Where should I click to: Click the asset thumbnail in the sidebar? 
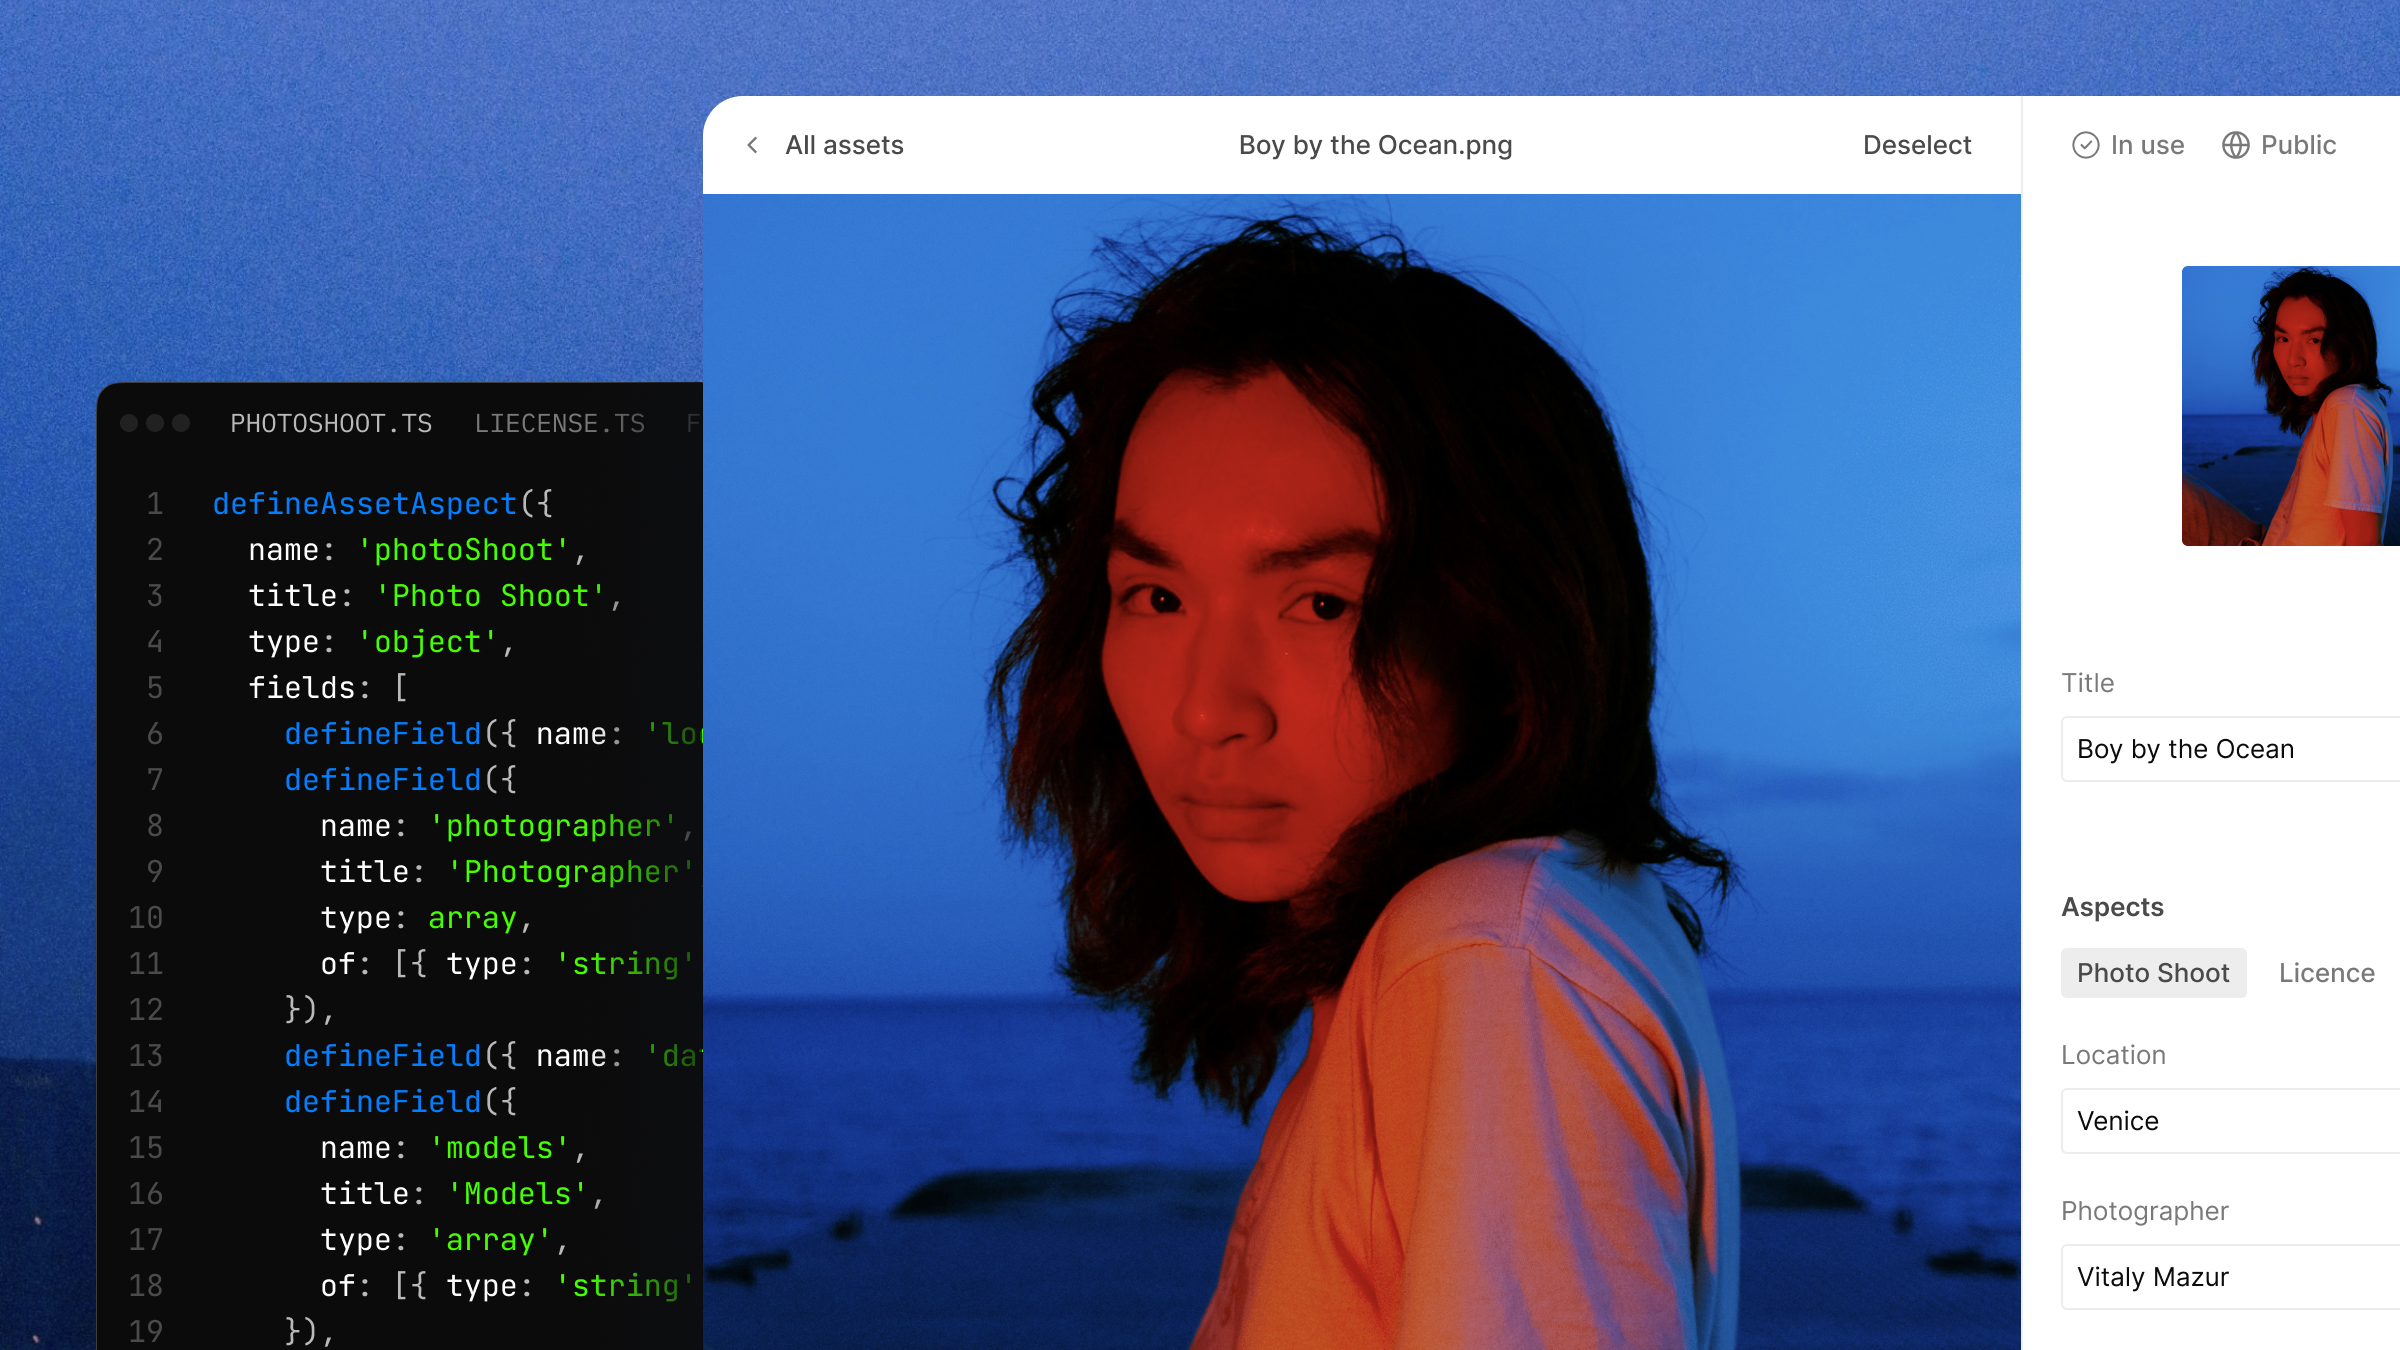coord(2290,406)
